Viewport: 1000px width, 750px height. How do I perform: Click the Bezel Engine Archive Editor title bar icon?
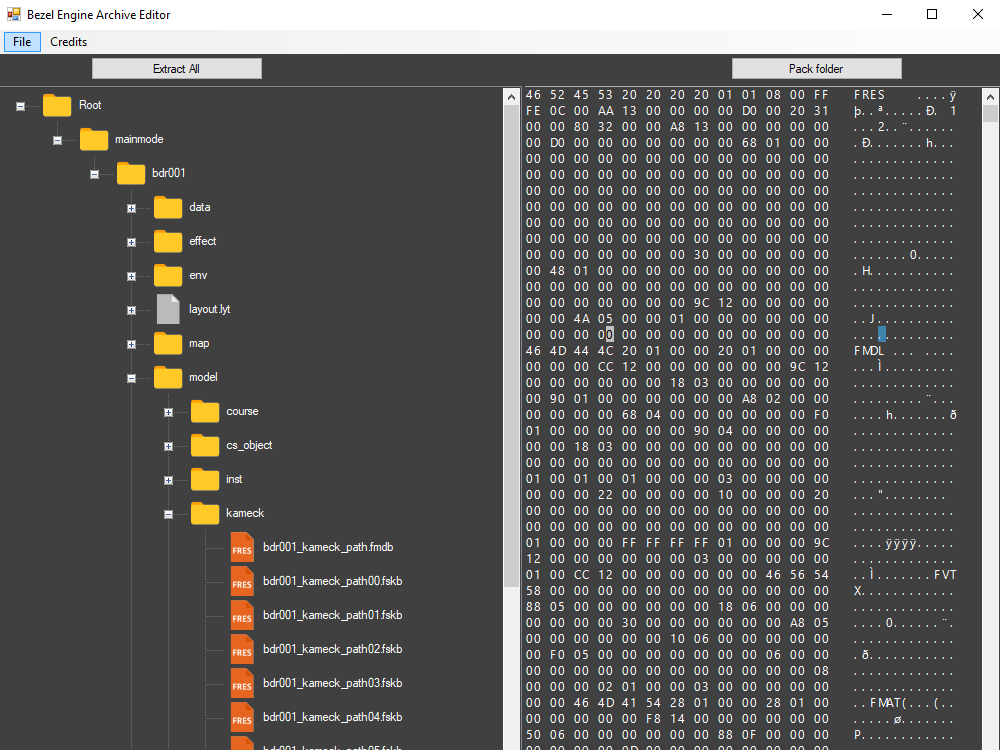pos(14,14)
